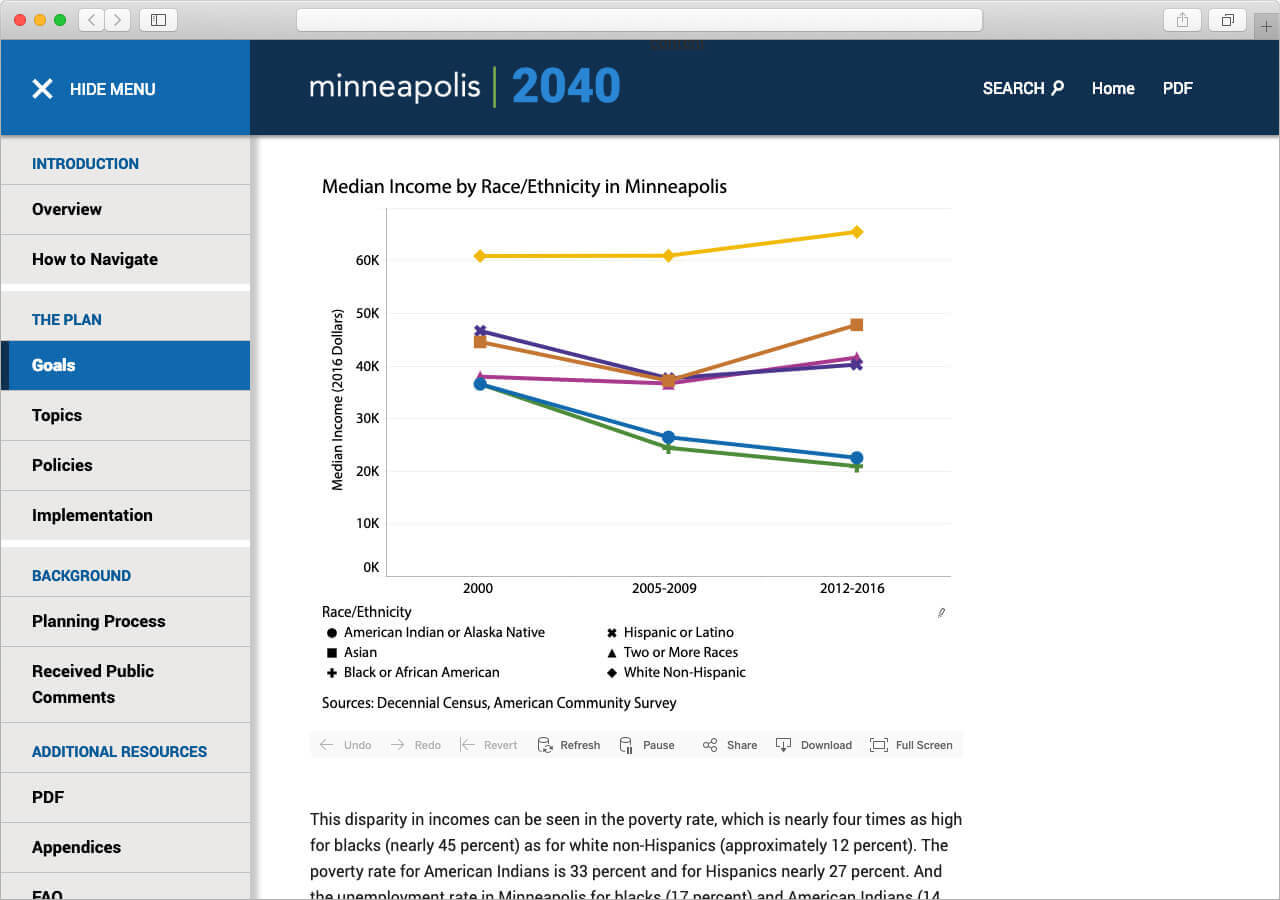Show all tabs in Safari
Viewport: 1280px width, 900px height.
tap(1227, 19)
